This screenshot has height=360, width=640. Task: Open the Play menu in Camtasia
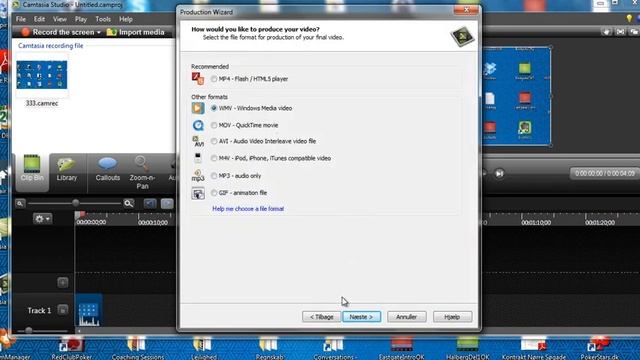click(x=81, y=19)
